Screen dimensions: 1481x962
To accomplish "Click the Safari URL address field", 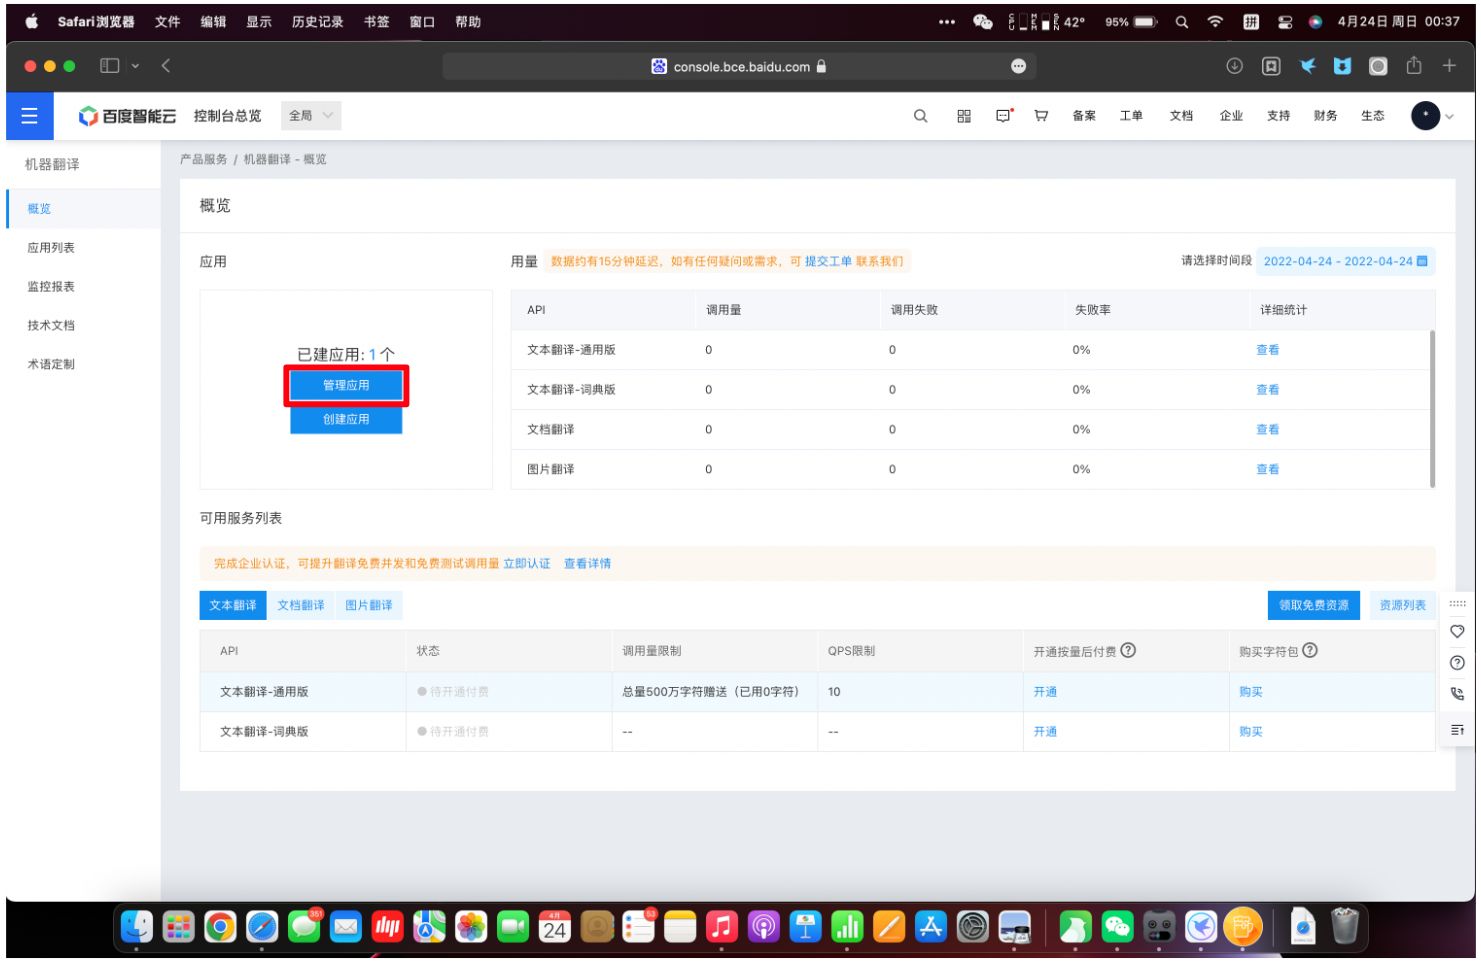I will click(x=739, y=66).
